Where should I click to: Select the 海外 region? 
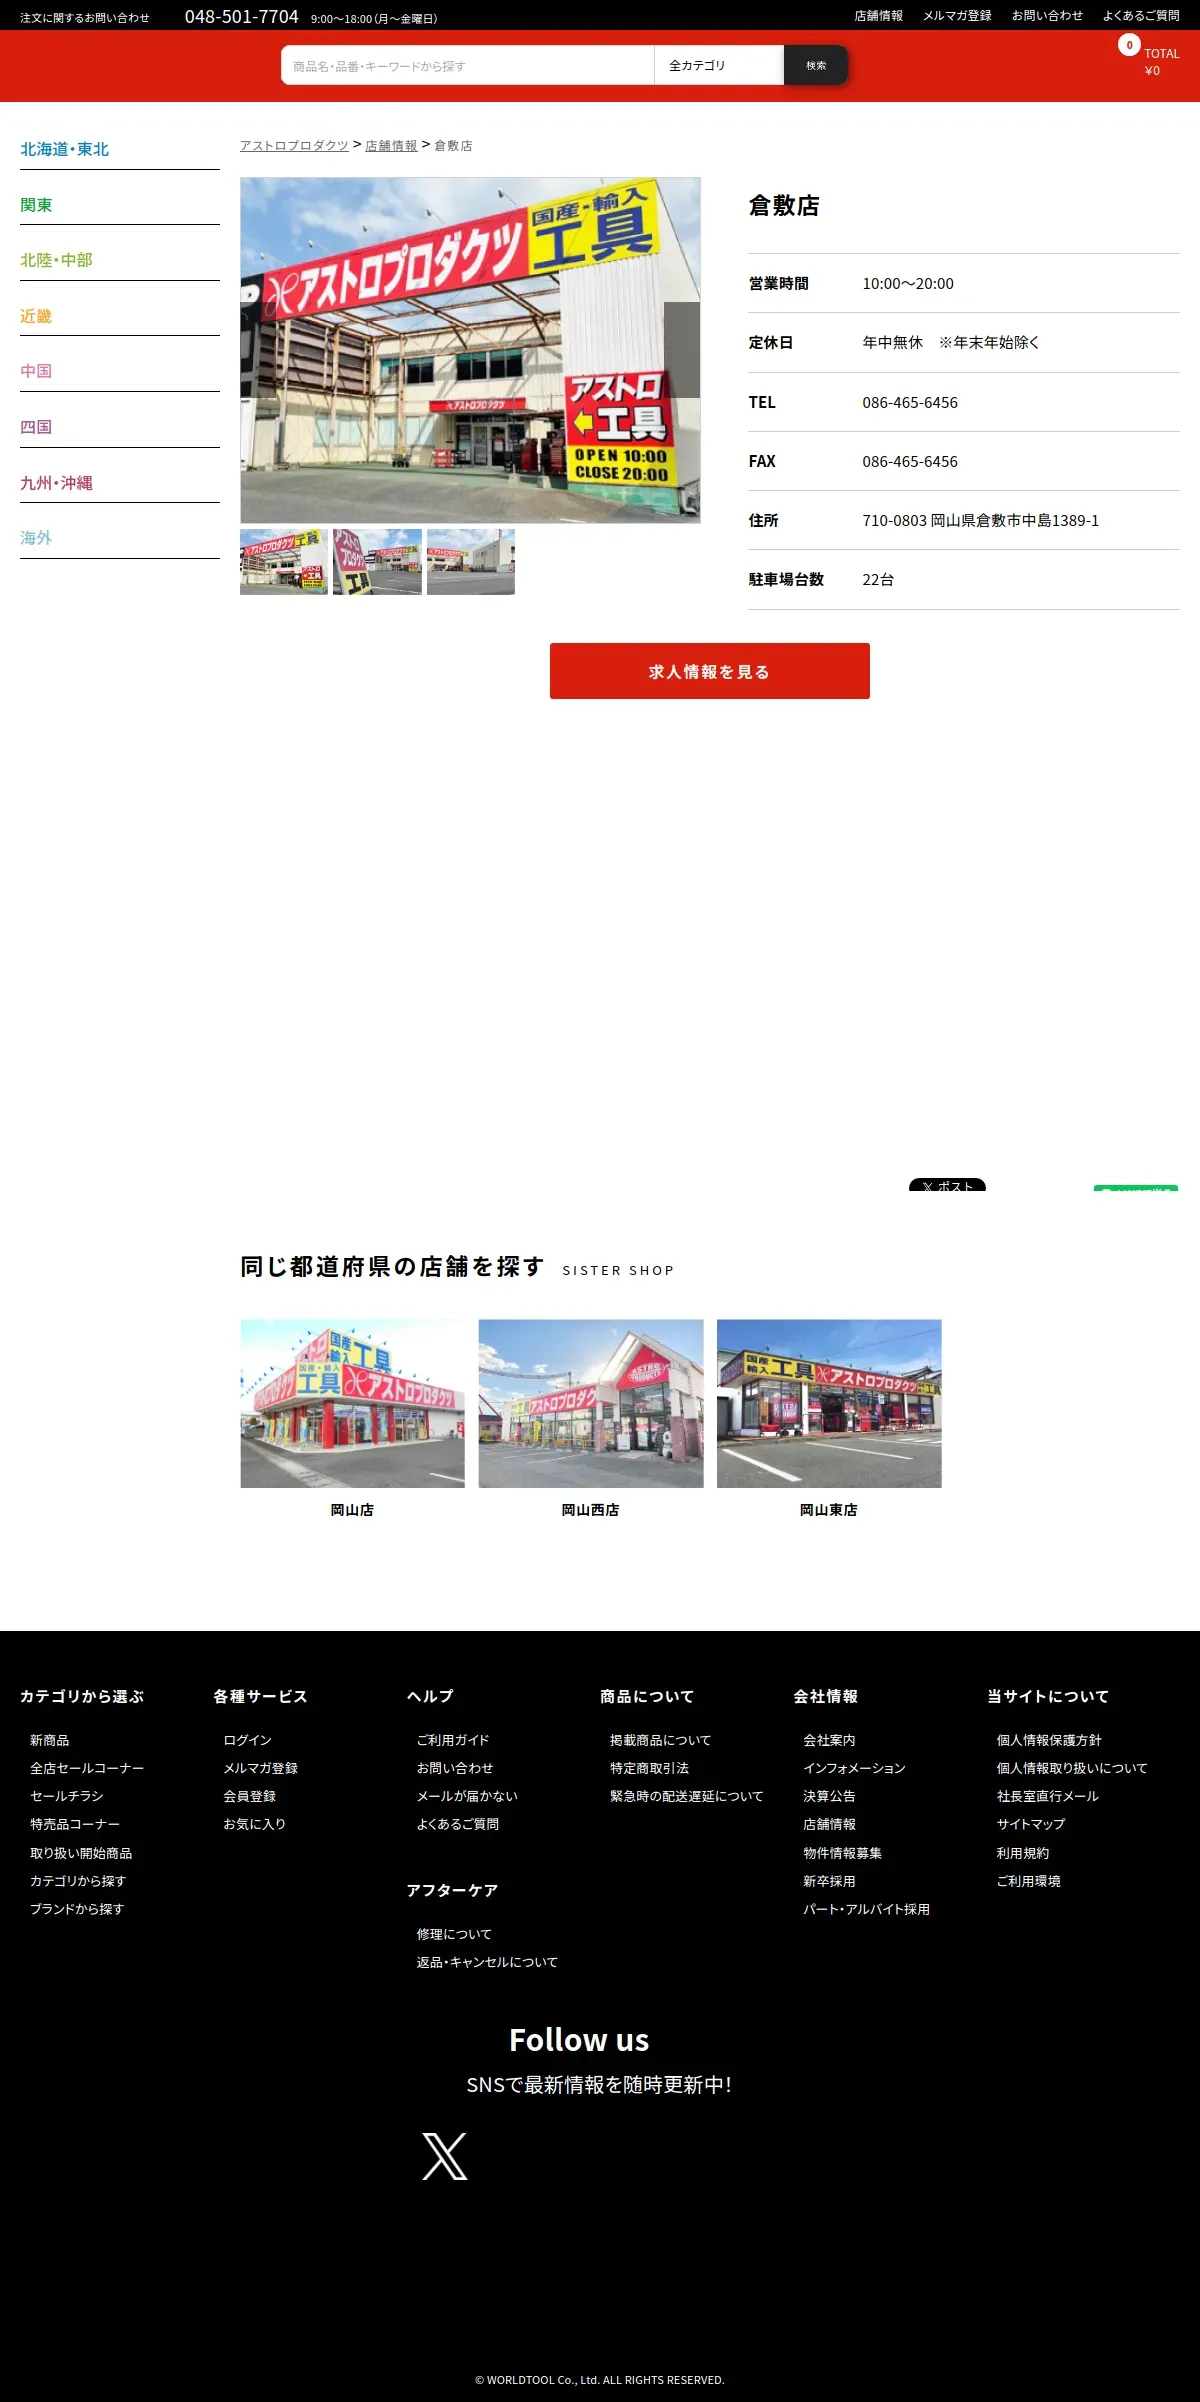point(36,538)
